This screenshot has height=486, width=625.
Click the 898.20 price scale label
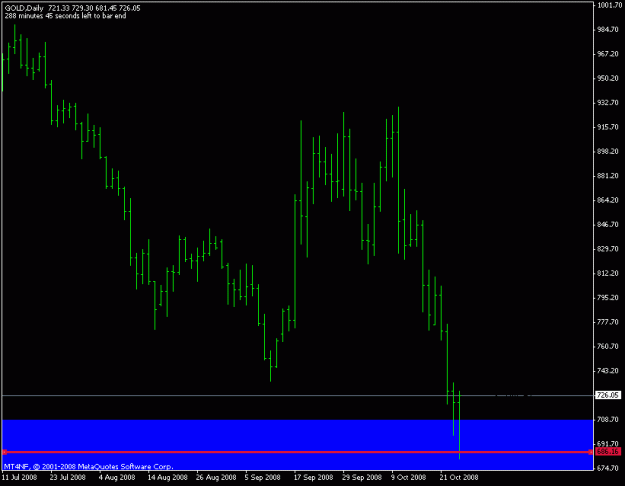click(x=608, y=151)
